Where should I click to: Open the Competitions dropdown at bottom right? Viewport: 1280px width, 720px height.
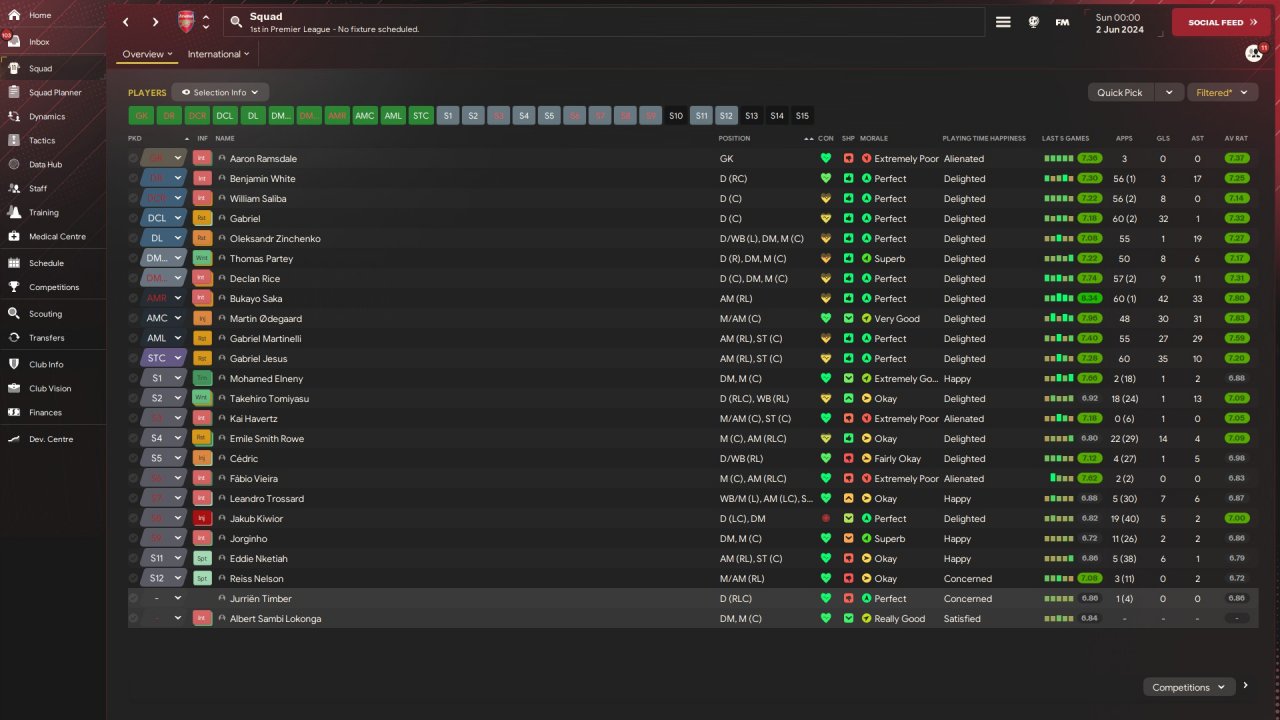(1188, 687)
